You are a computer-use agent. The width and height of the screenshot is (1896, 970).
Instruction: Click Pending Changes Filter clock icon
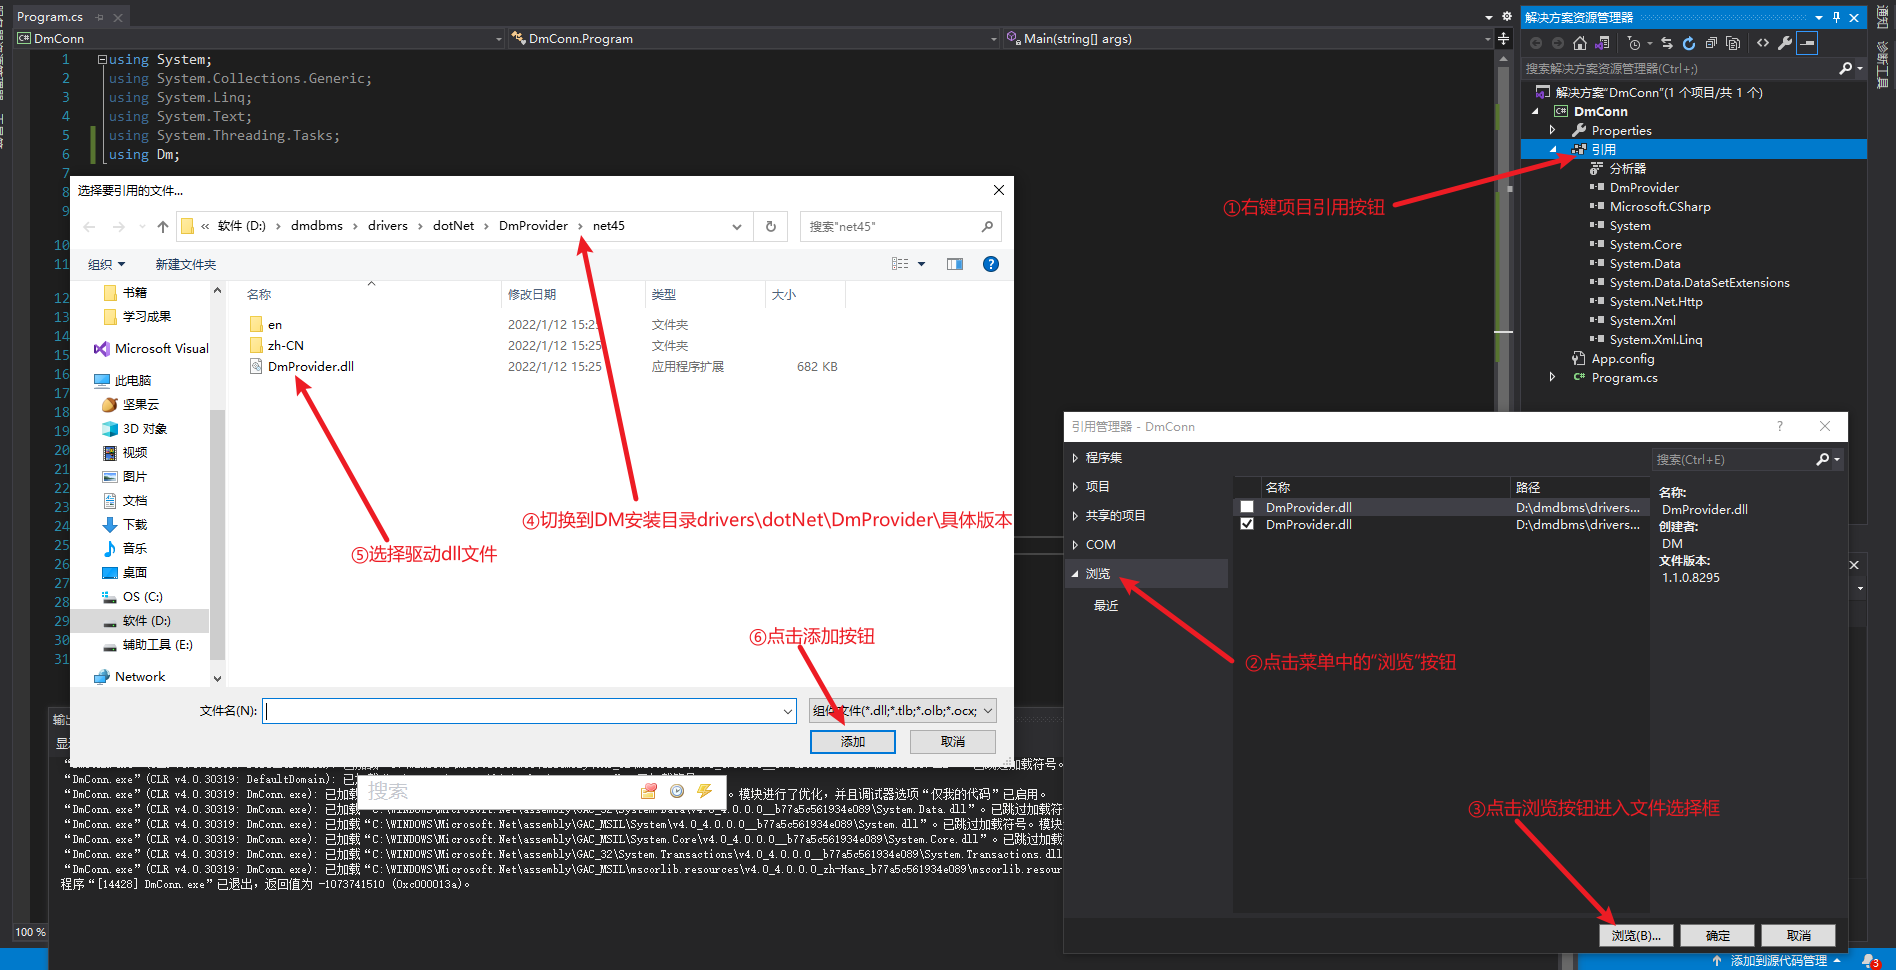(x=1634, y=43)
